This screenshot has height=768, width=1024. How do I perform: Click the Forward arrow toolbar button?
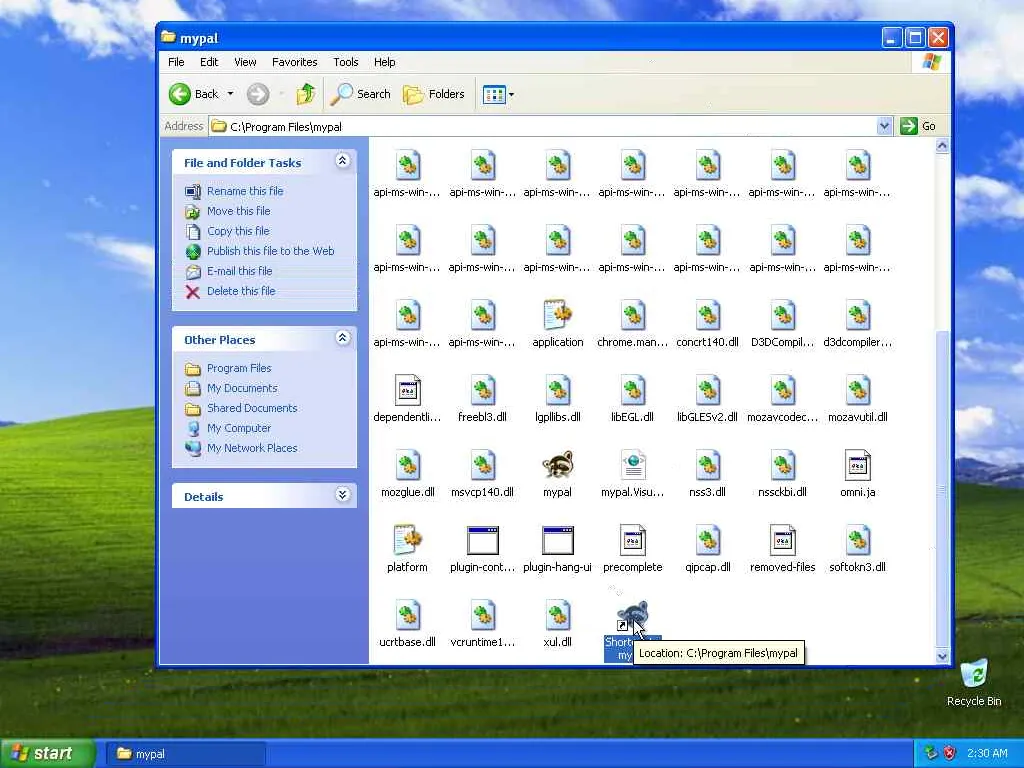click(258, 94)
